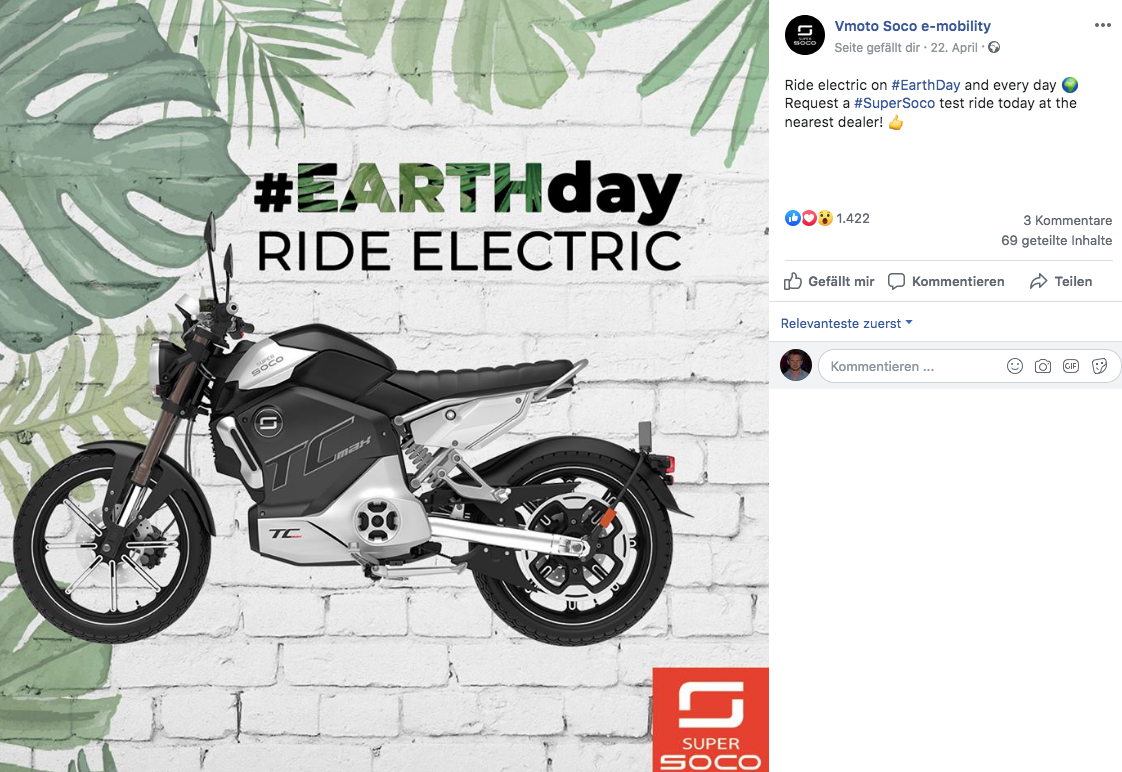The image size is (1122, 772).
Task: Click the globe public audience icon
Action: point(994,47)
